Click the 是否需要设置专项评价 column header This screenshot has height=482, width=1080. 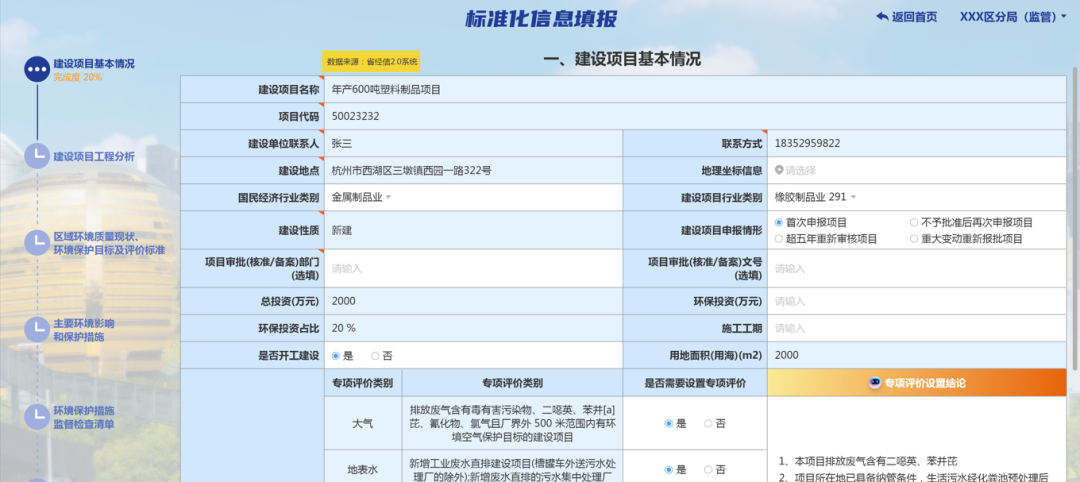[x=694, y=383]
